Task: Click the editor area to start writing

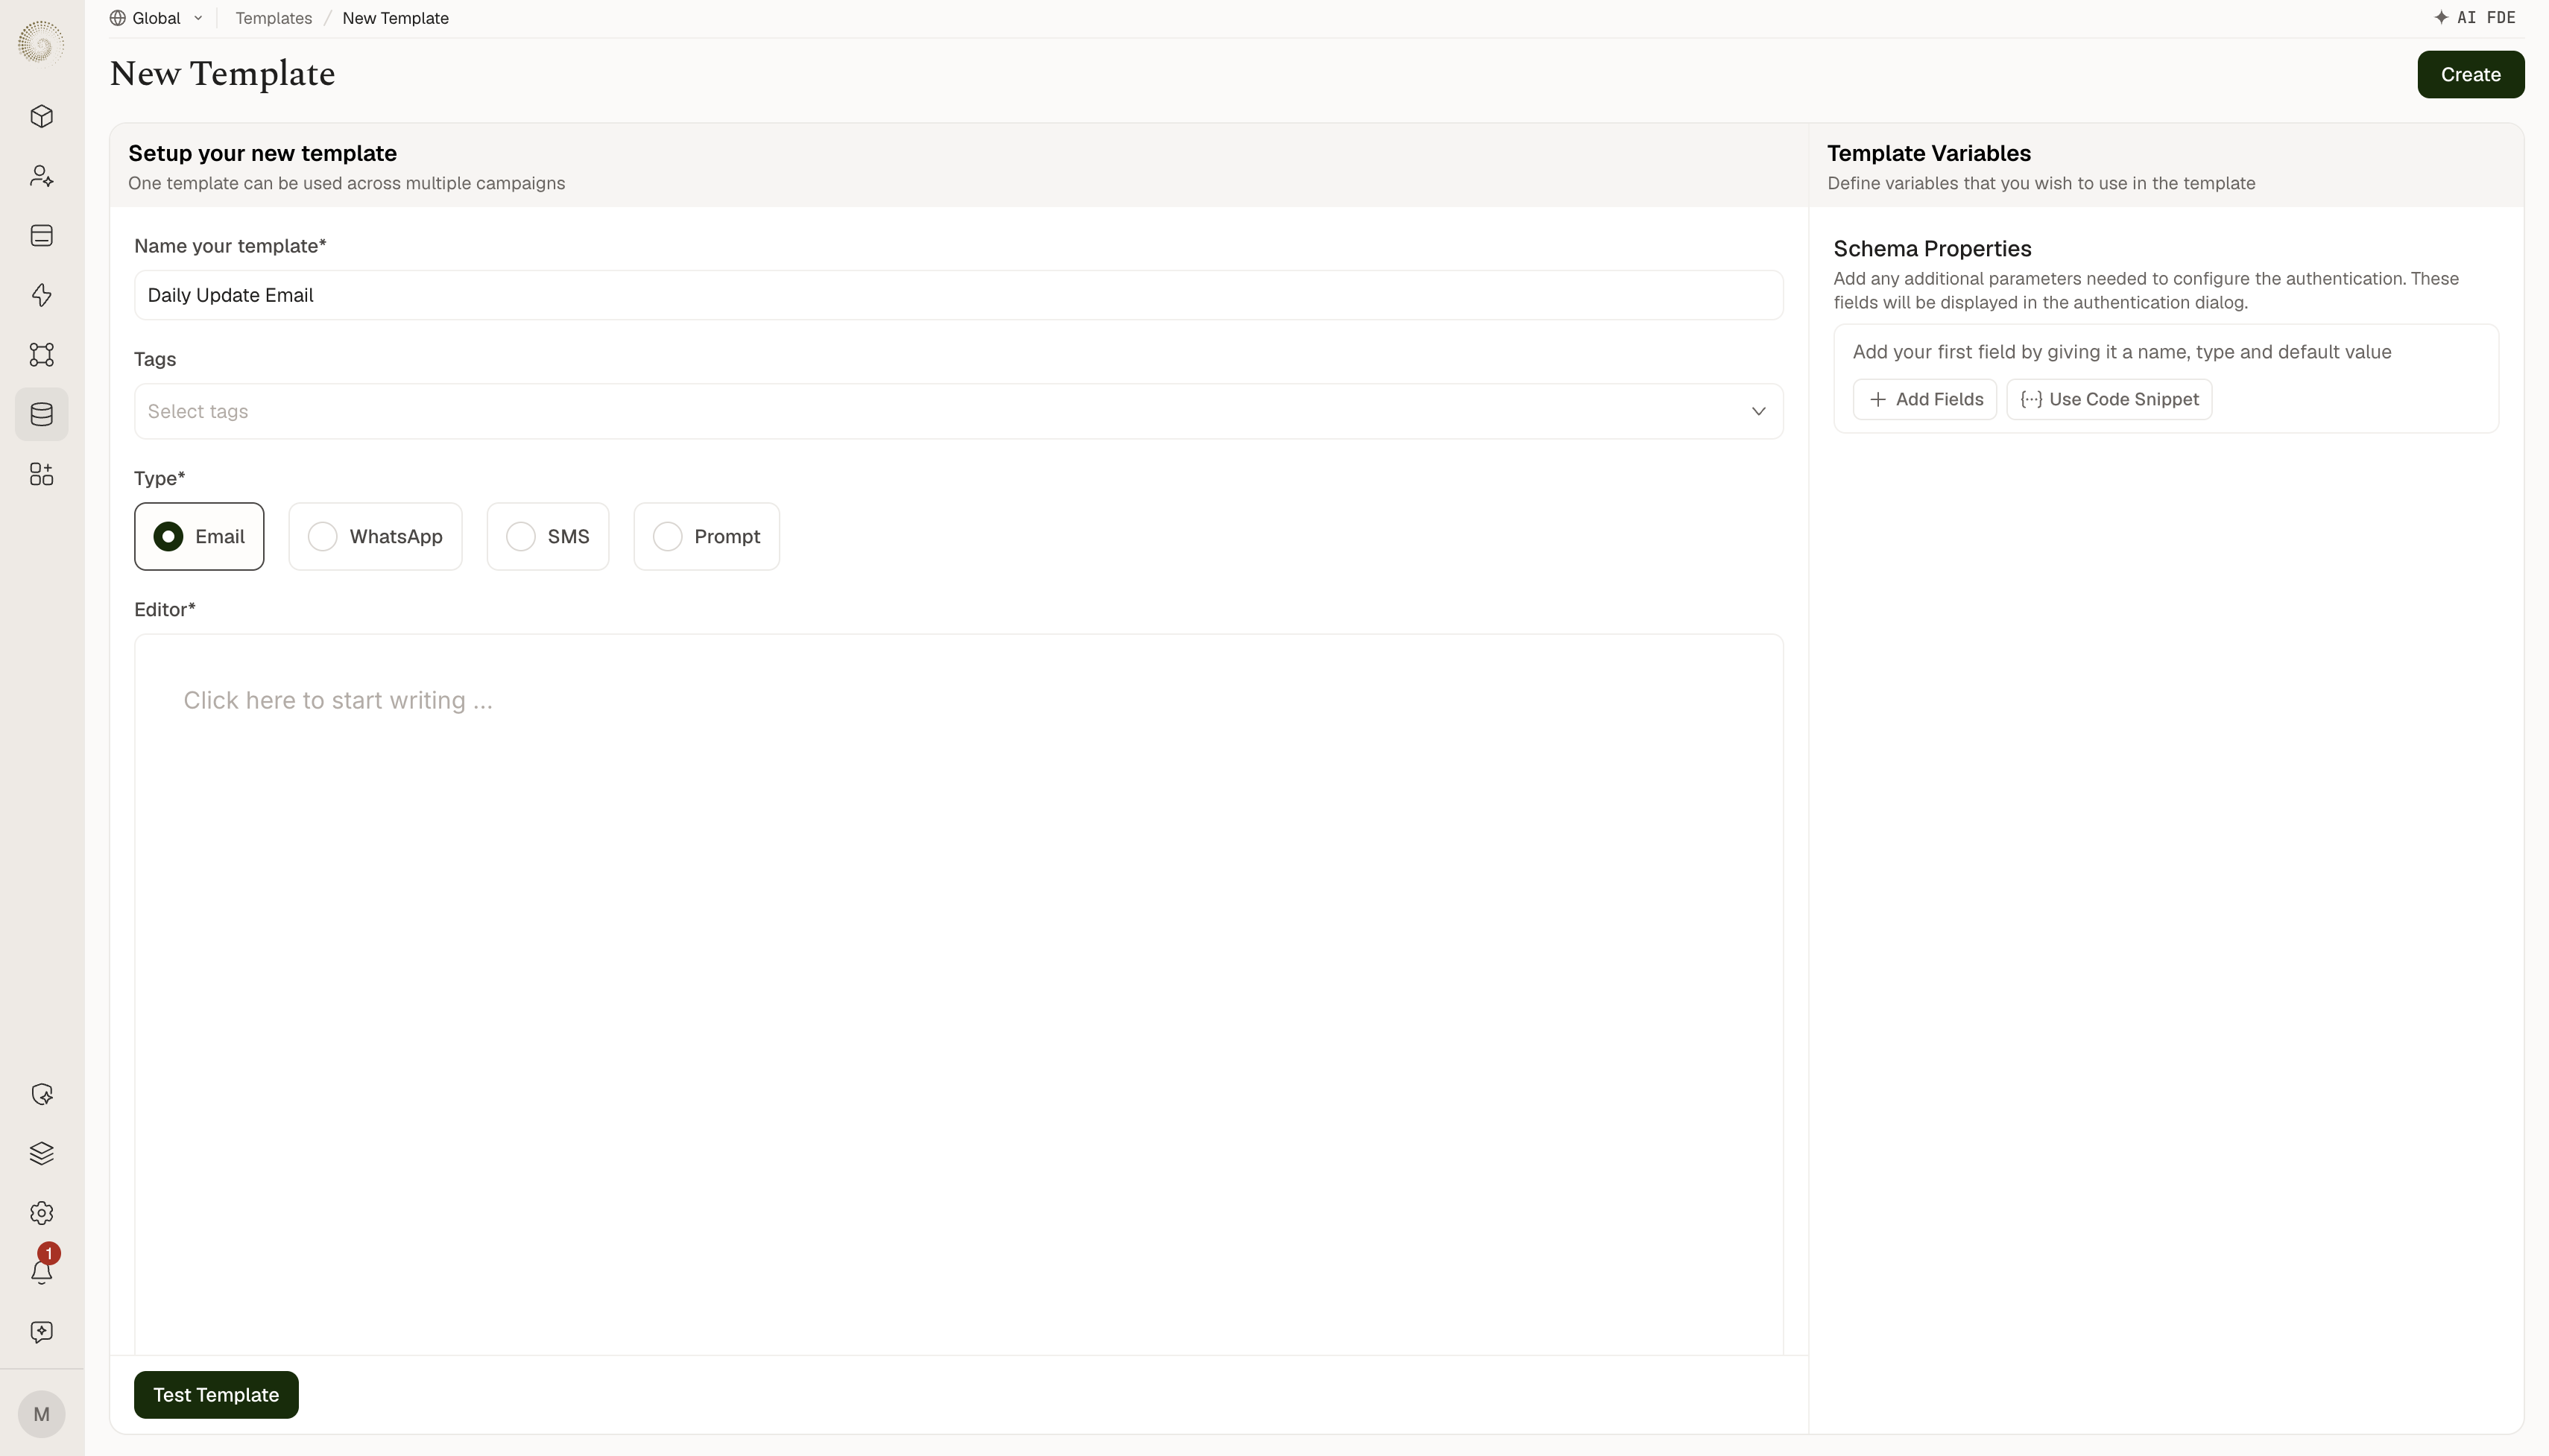Action: pyautogui.click(x=958, y=994)
